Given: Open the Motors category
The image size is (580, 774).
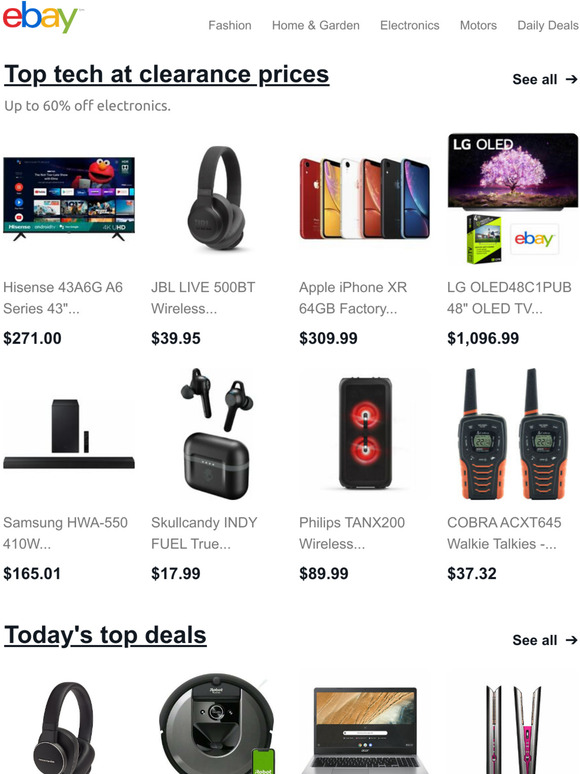Looking at the screenshot, I should [478, 25].
